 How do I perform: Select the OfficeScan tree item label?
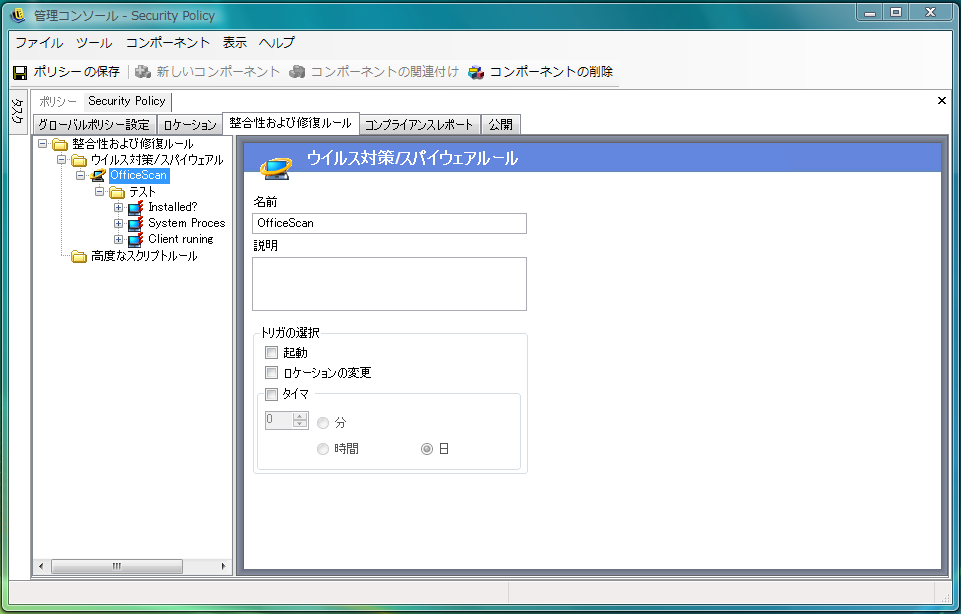[139, 176]
